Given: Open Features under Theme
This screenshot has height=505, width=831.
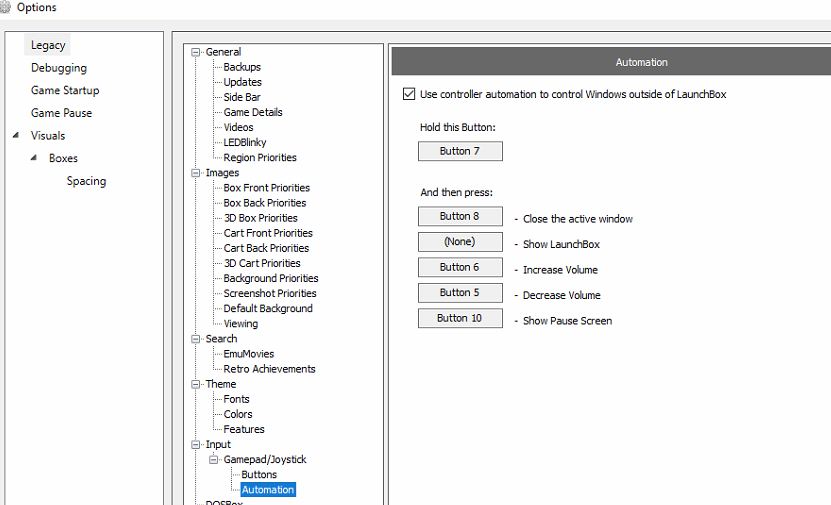Looking at the screenshot, I should click(x=244, y=429).
